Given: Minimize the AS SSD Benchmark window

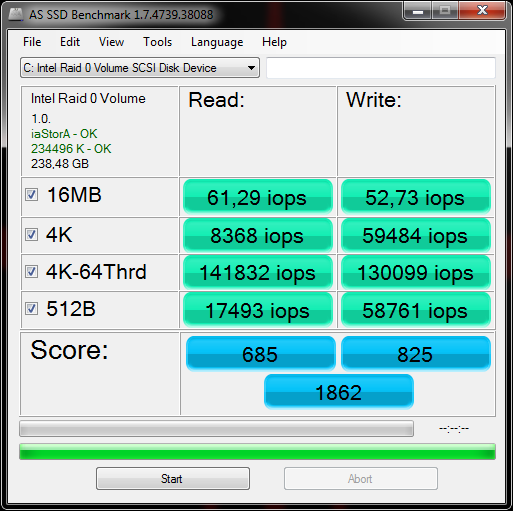Looking at the screenshot, I should click(418, 11).
